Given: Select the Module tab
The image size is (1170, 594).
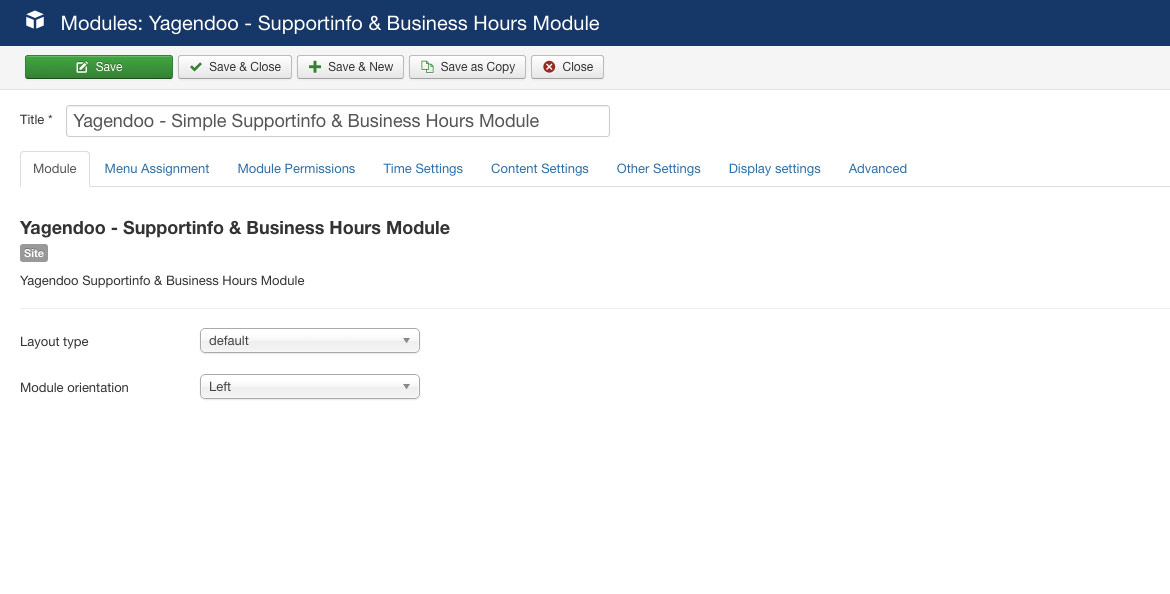Looking at the screenshot, I should coord(54,169).
